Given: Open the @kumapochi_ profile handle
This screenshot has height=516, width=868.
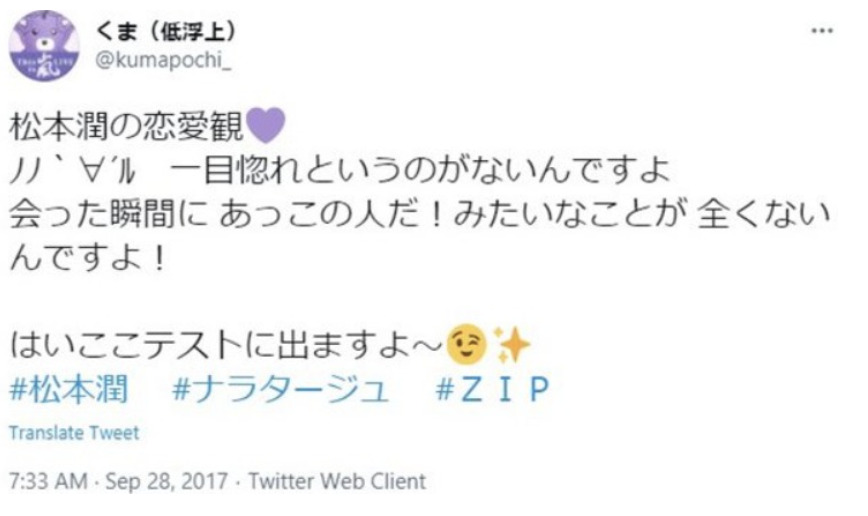Looking at the screenshot, I should 163,60.
